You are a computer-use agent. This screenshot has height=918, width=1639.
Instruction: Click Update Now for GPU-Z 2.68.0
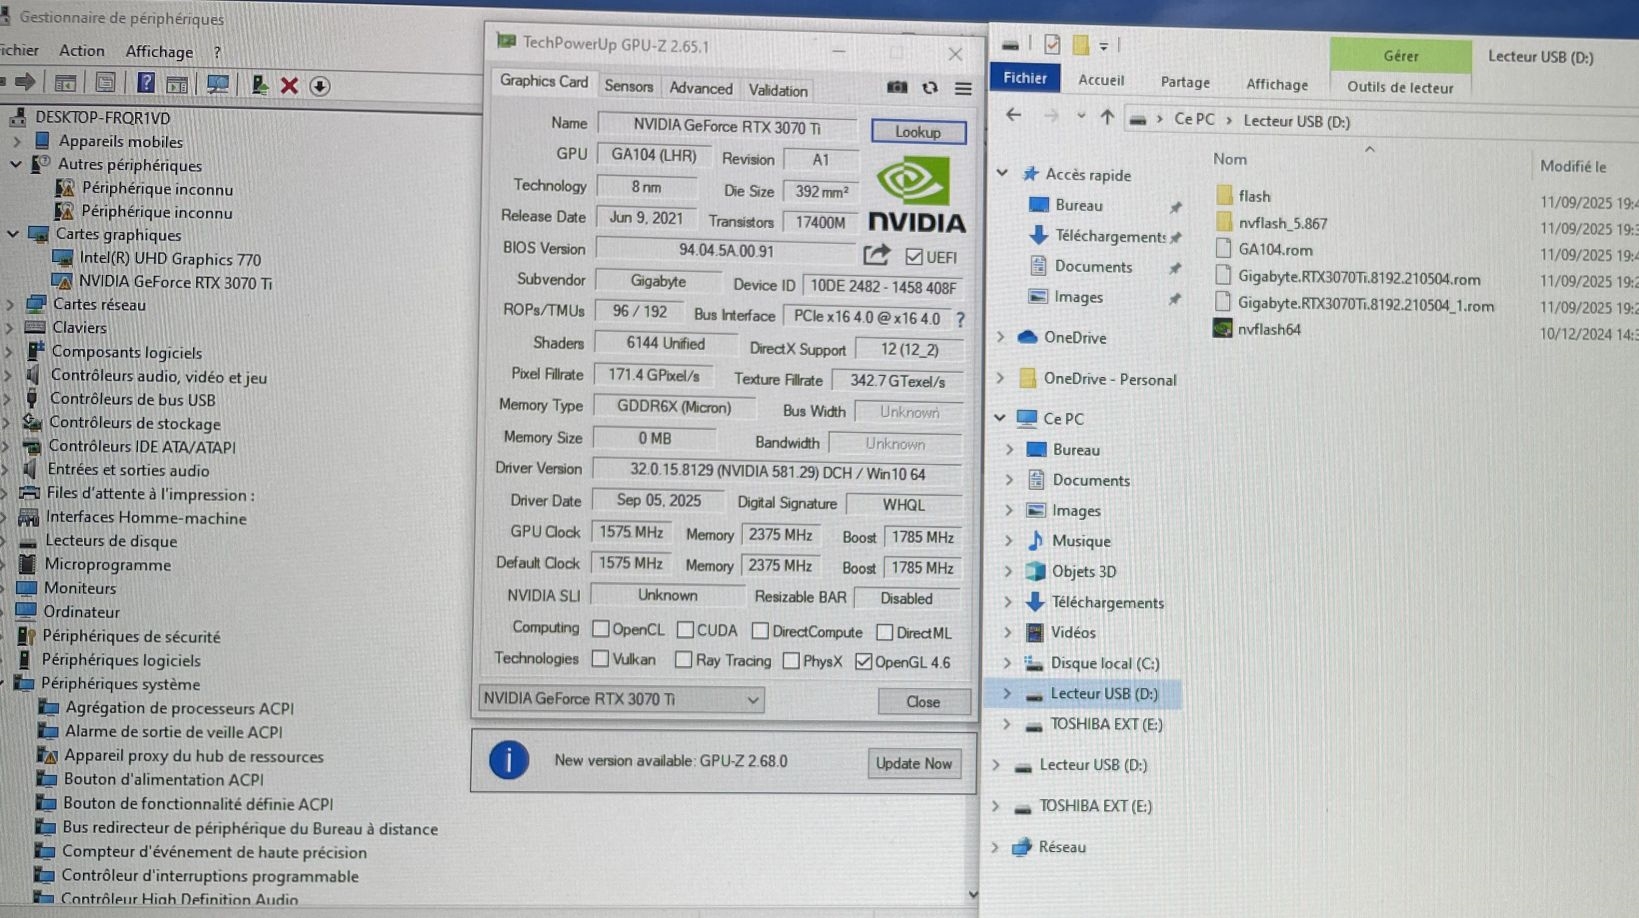pyautogui.click(x=914, y=763)
